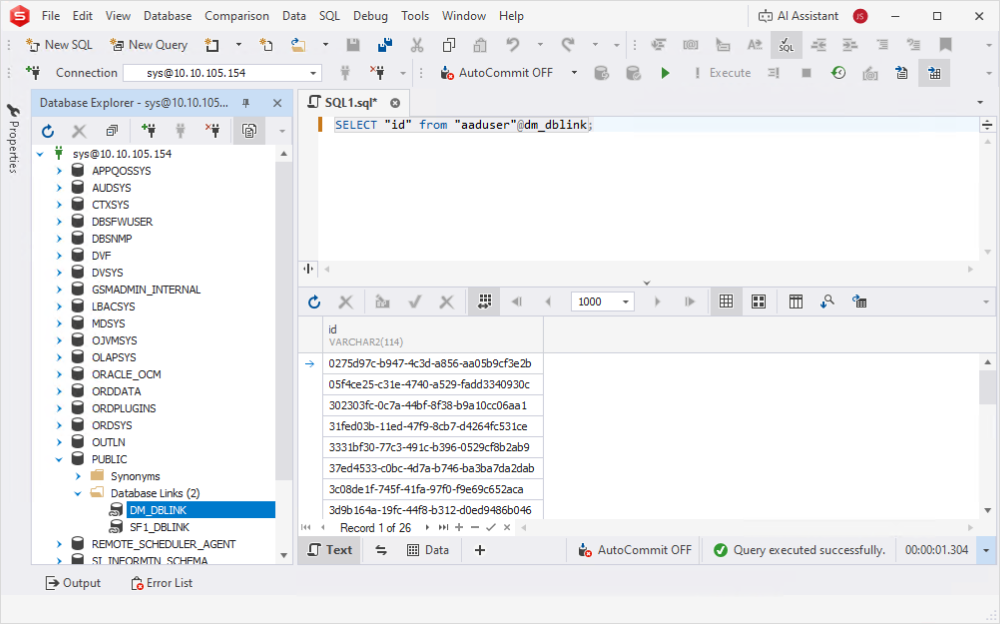1000x624 pixels.
Task: Click the refresh icon in the data grid toolbar
Action: [314, 301]
